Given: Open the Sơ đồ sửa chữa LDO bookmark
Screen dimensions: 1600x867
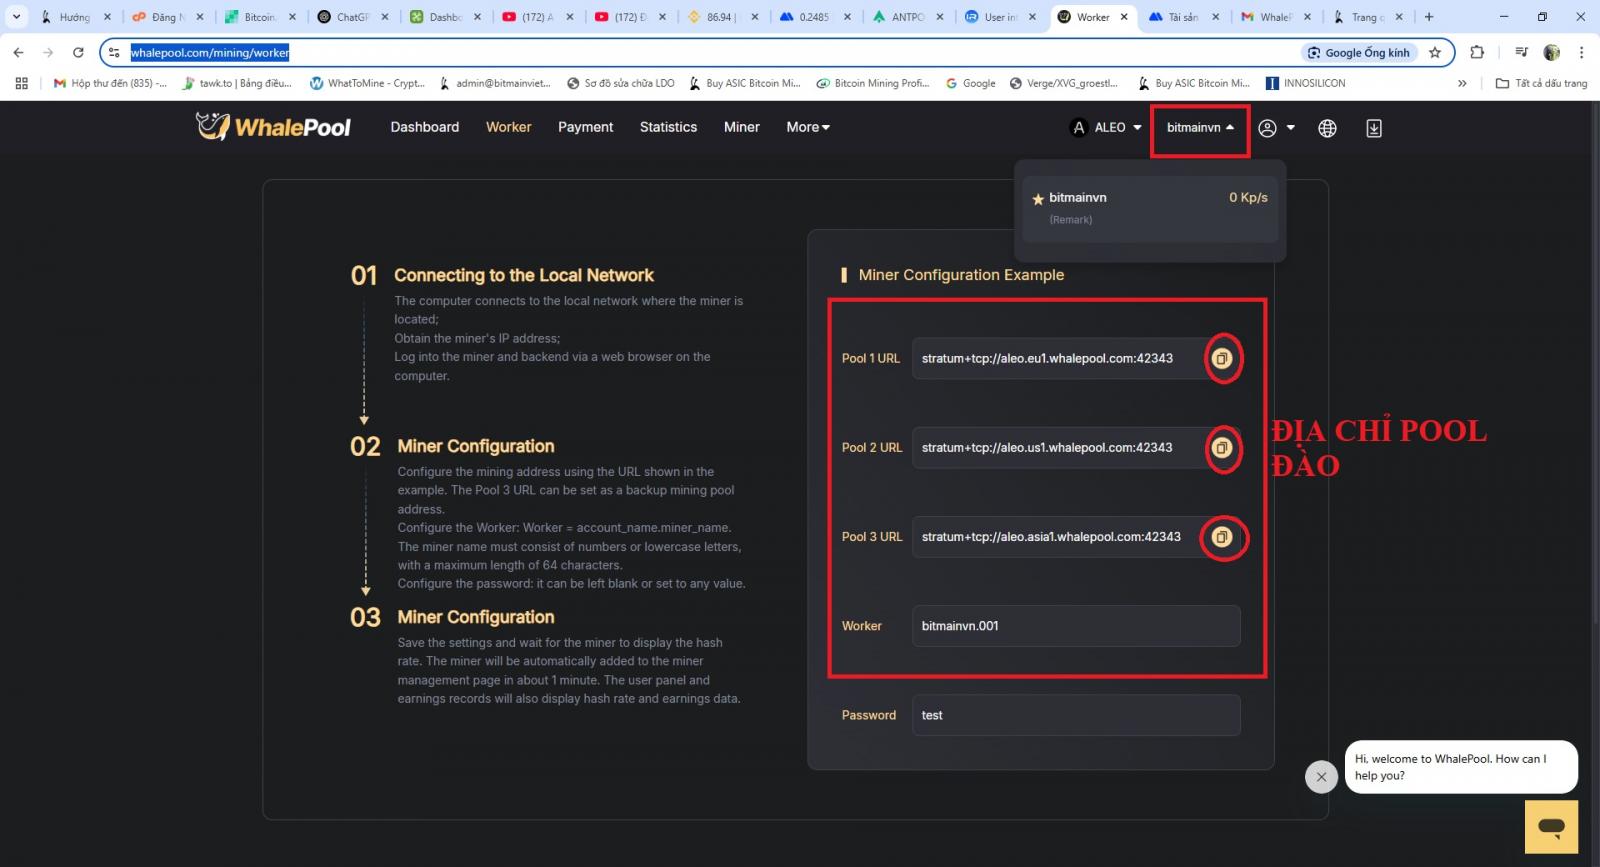Looking at the screenshot, I should coord(621,83).
